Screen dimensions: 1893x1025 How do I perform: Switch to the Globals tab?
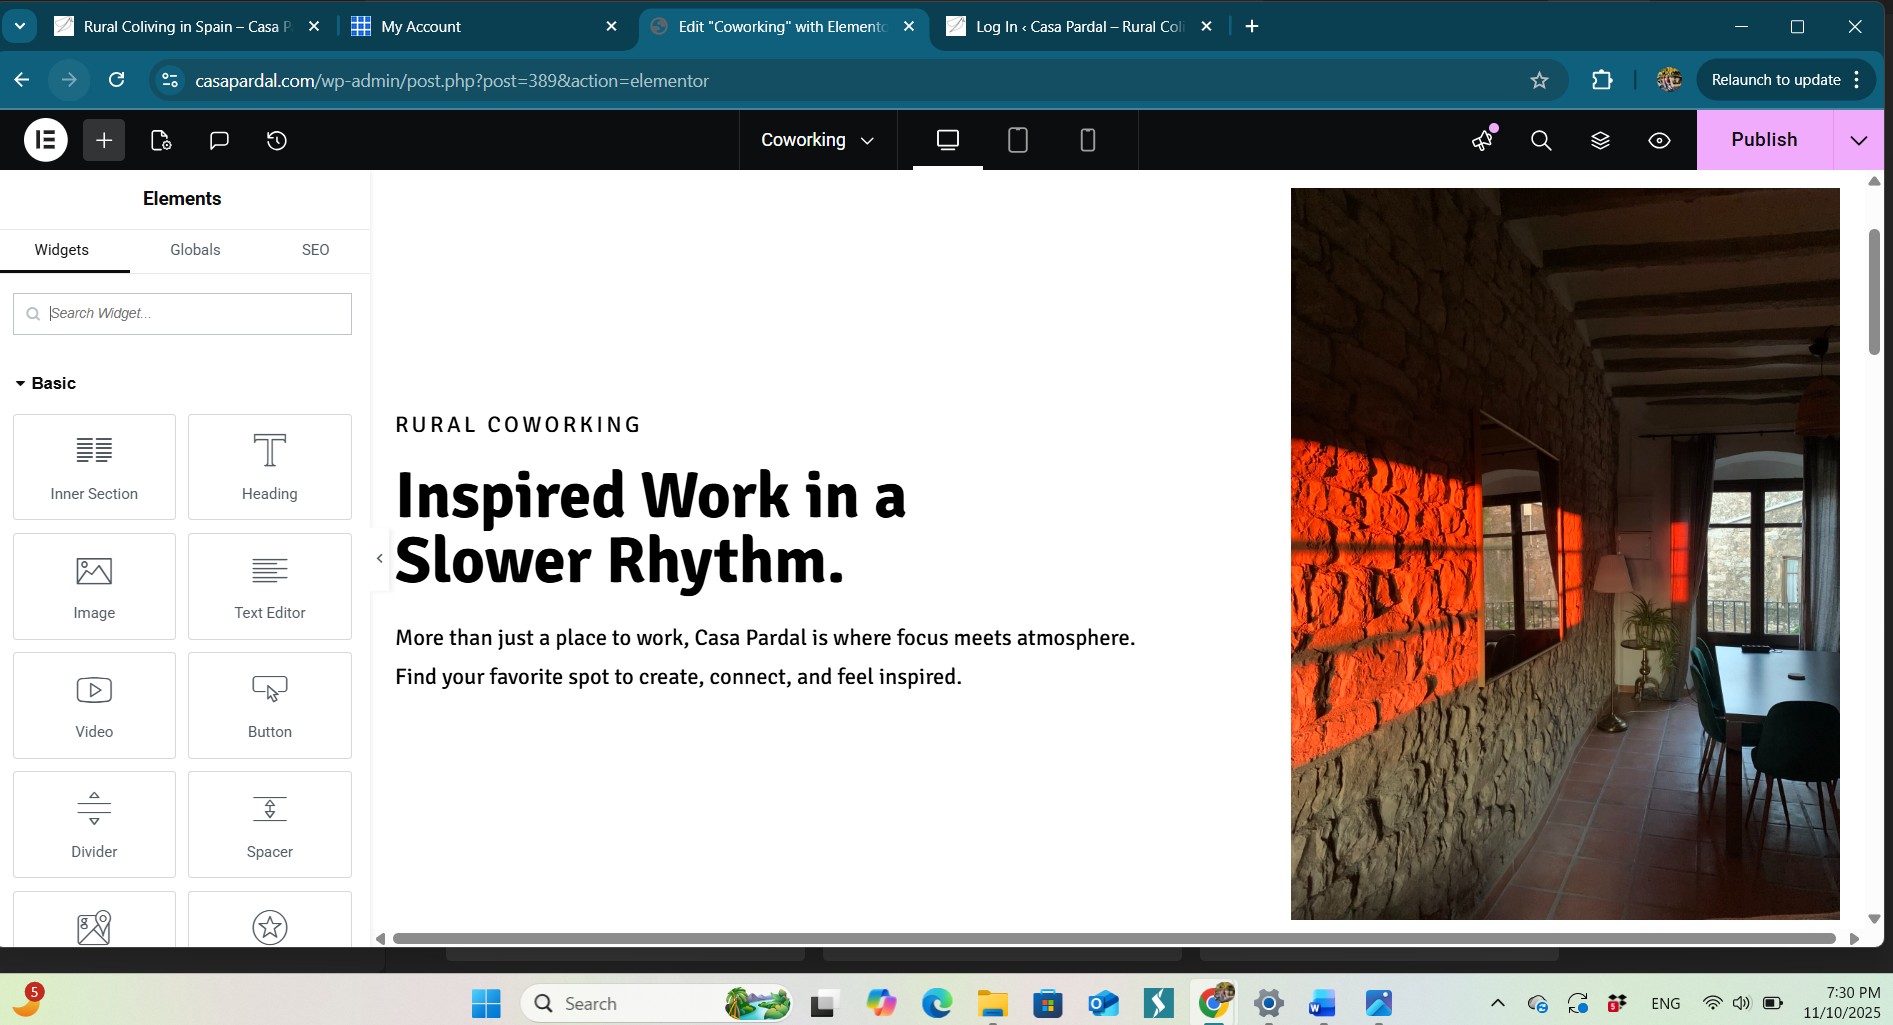click(x=195, y=250)
